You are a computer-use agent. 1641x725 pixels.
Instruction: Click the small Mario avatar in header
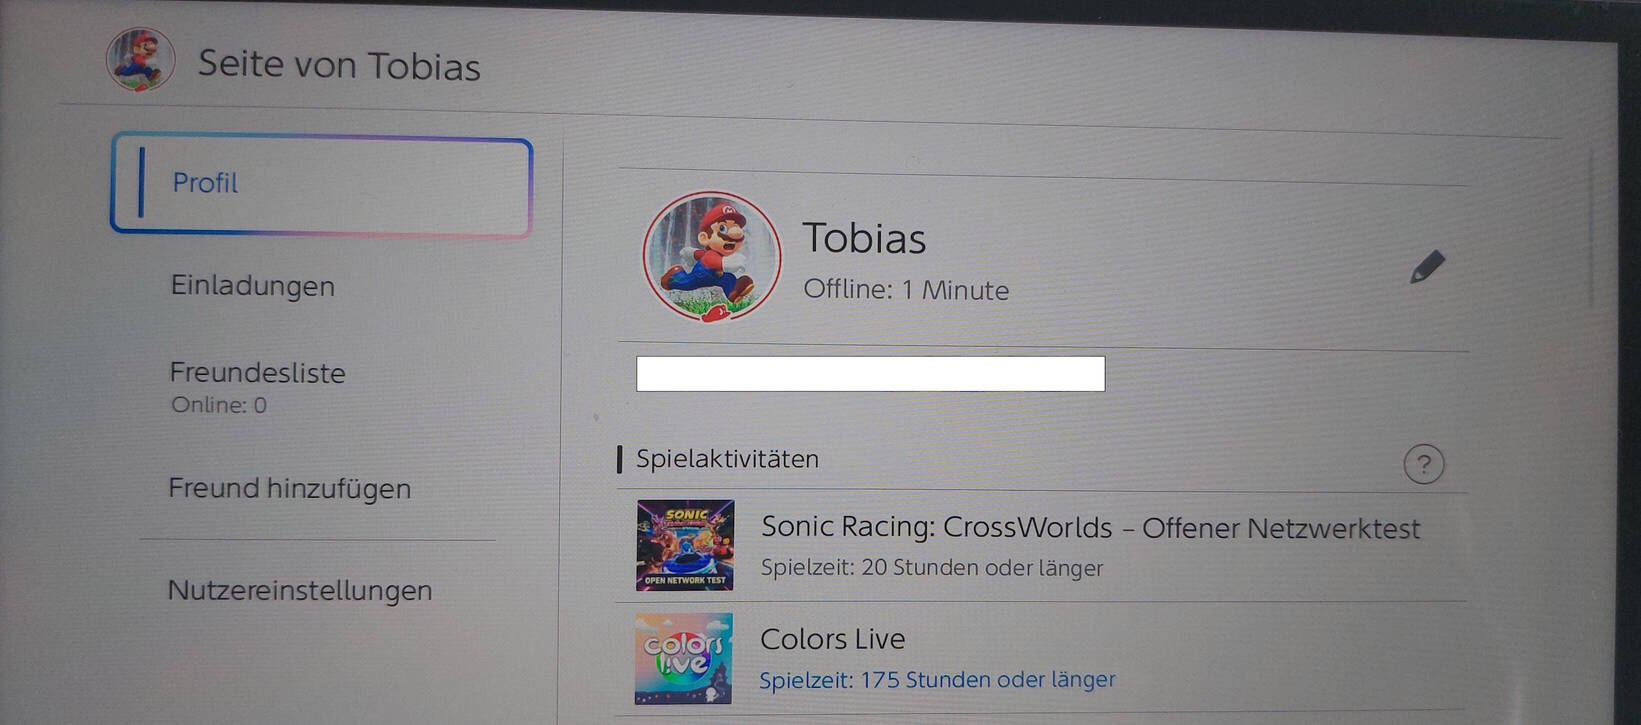click(140, 60)
